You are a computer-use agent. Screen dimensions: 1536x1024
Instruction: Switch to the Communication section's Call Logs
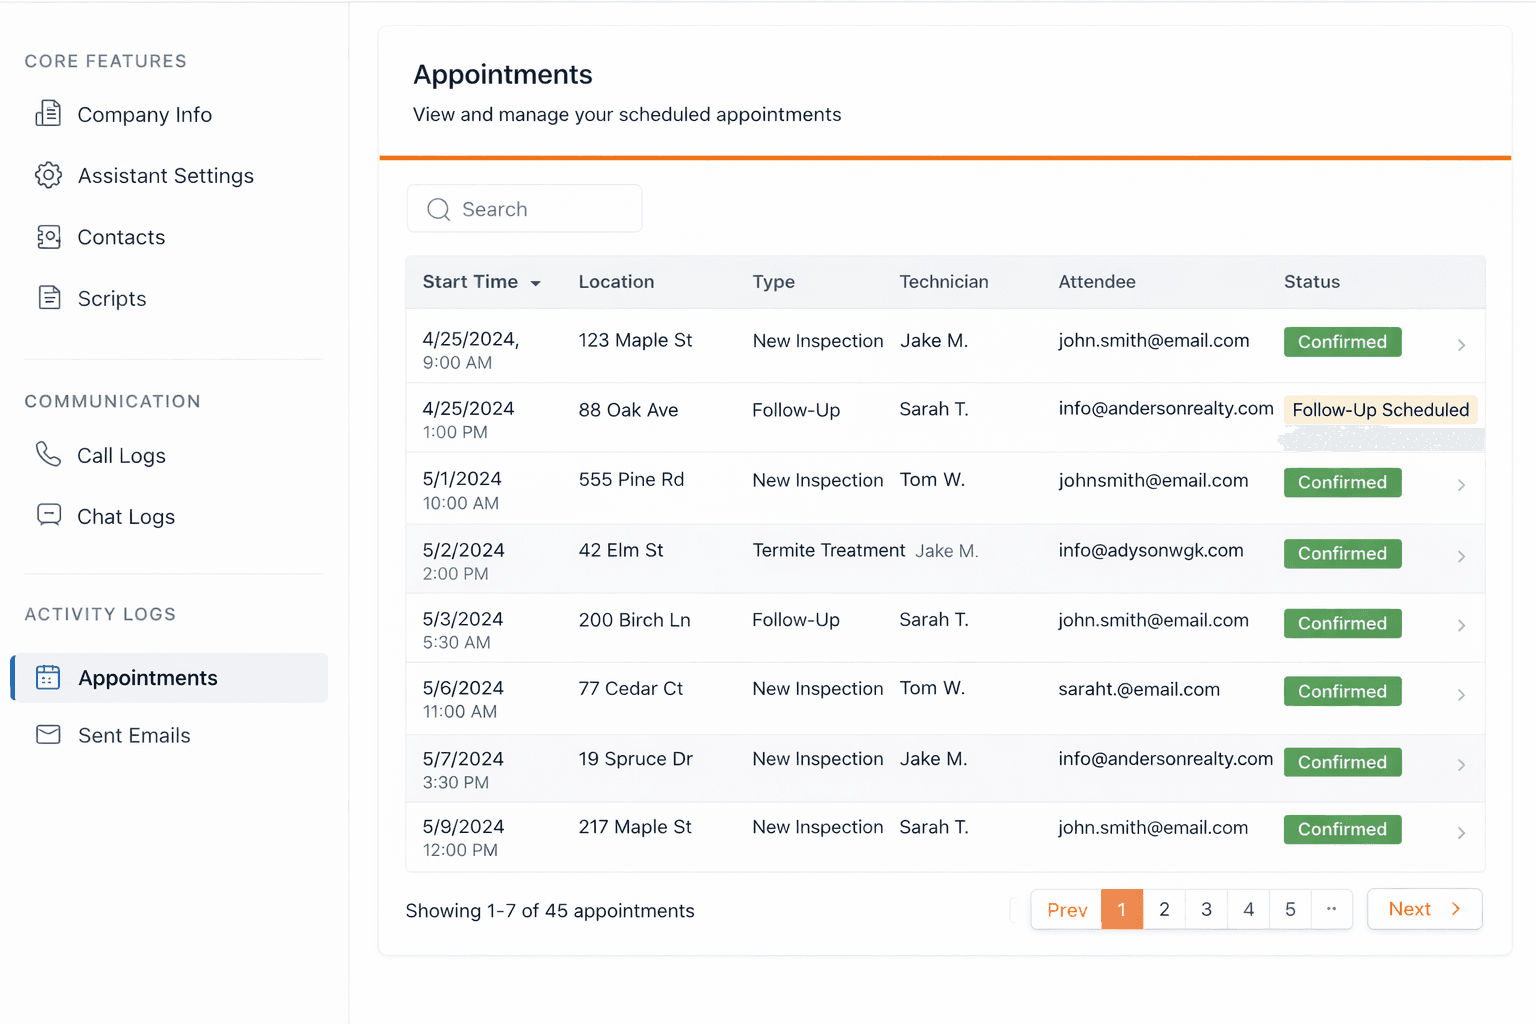pyautogui.click(x=120, y=455)
